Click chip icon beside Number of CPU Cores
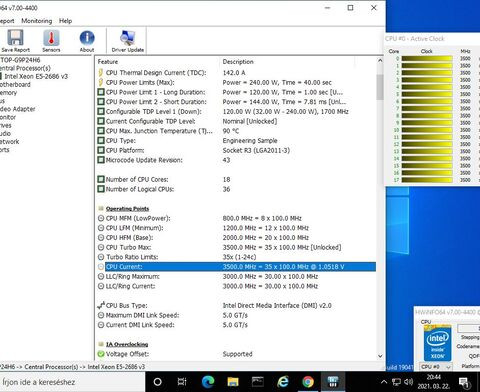Image resolution: width=480 pixels, height=392 pixels. 101,179
